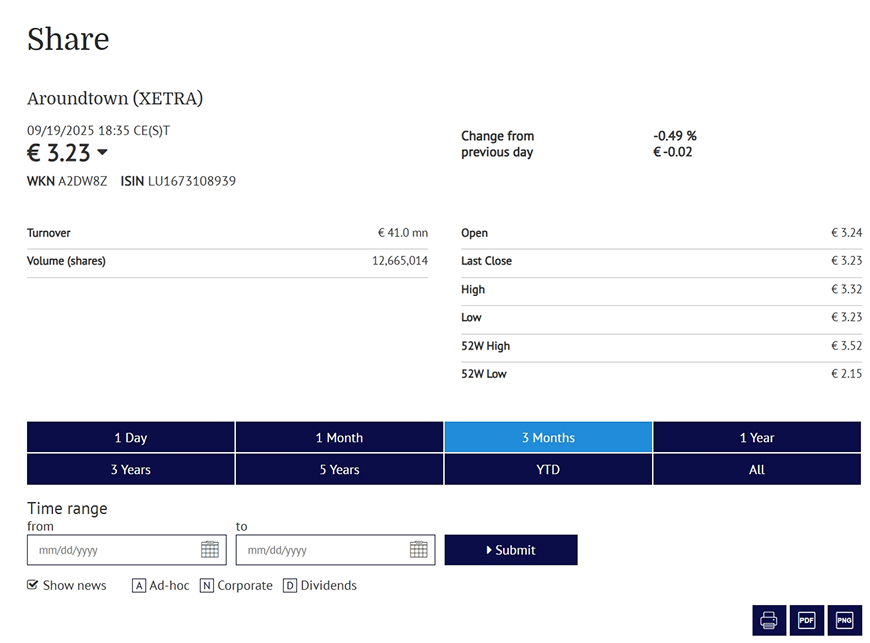Screen dimensions: 870x643
Task: Select the 3 Months chart period
Action: pyautogui.click(x=547, y=437)
